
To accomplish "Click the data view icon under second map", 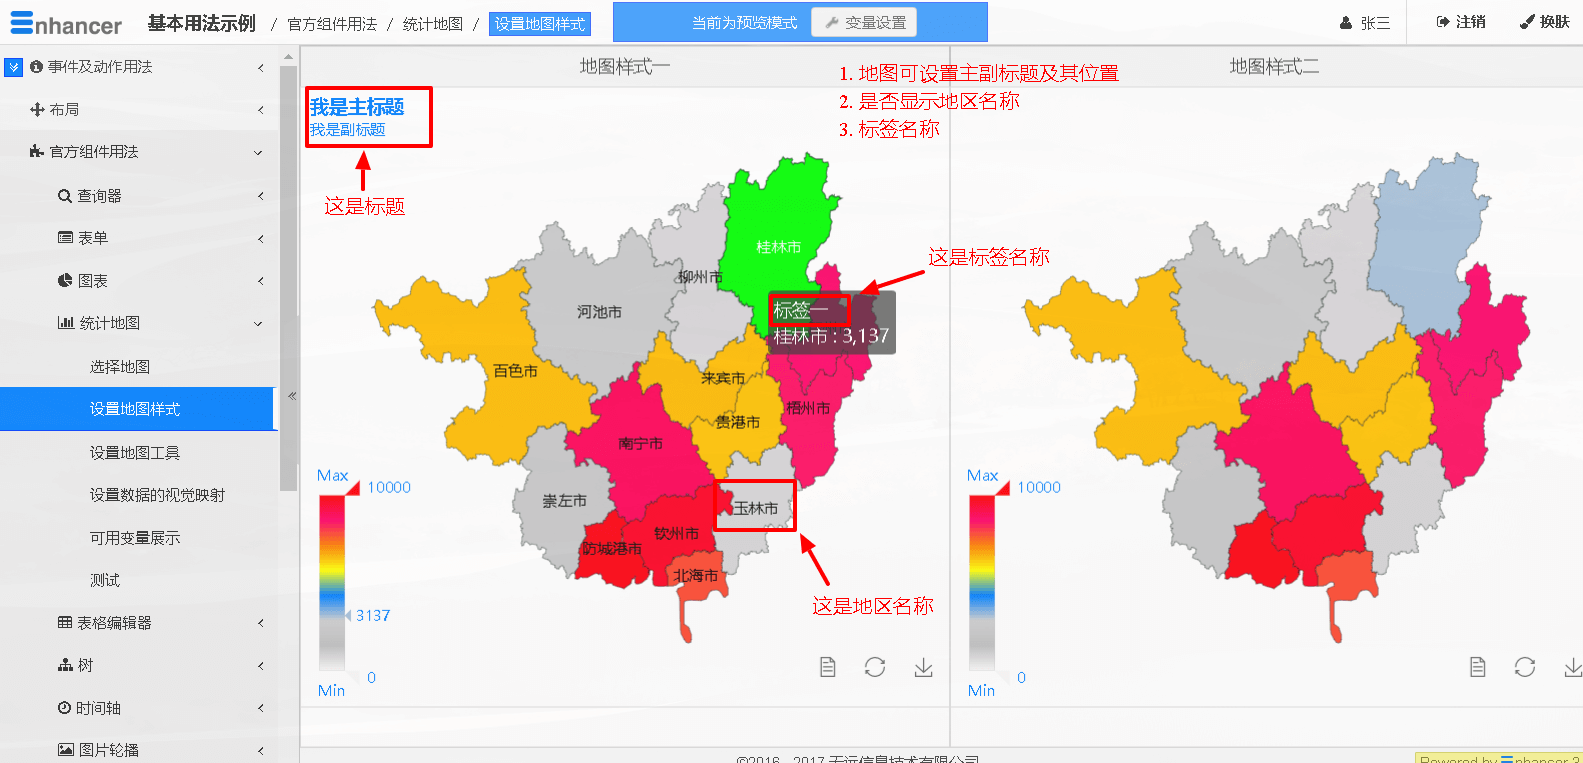I will tap(1477, 667).
